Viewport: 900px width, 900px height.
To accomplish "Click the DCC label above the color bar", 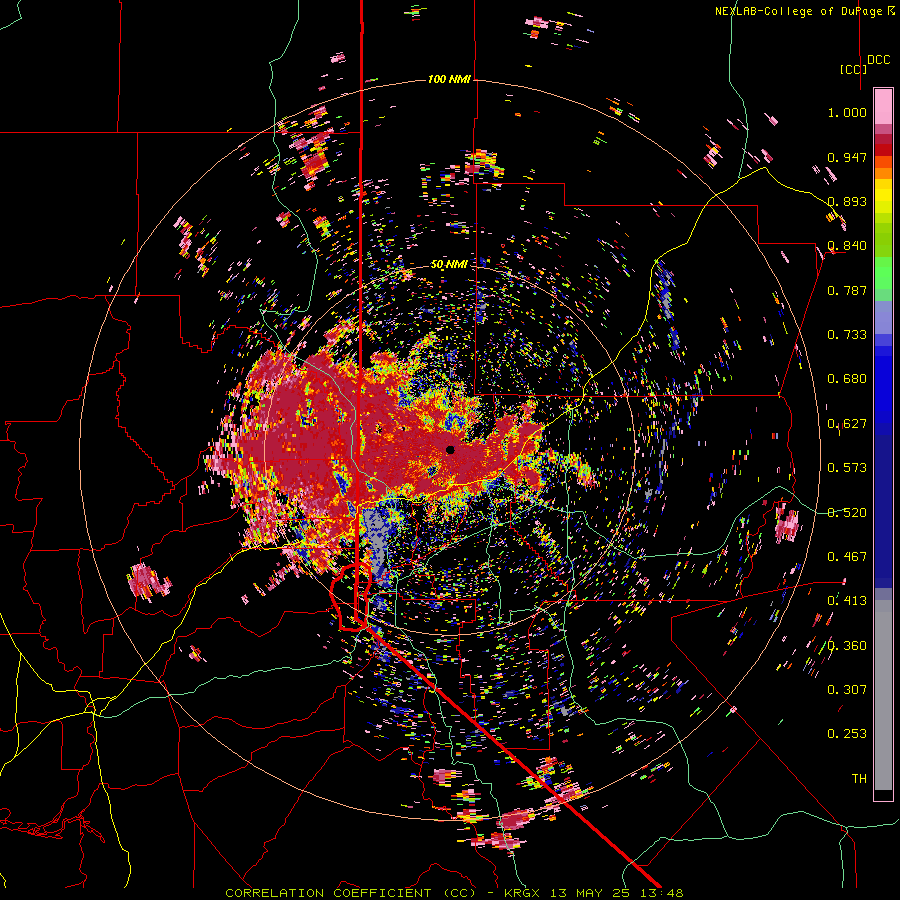I will click(878, 60).
